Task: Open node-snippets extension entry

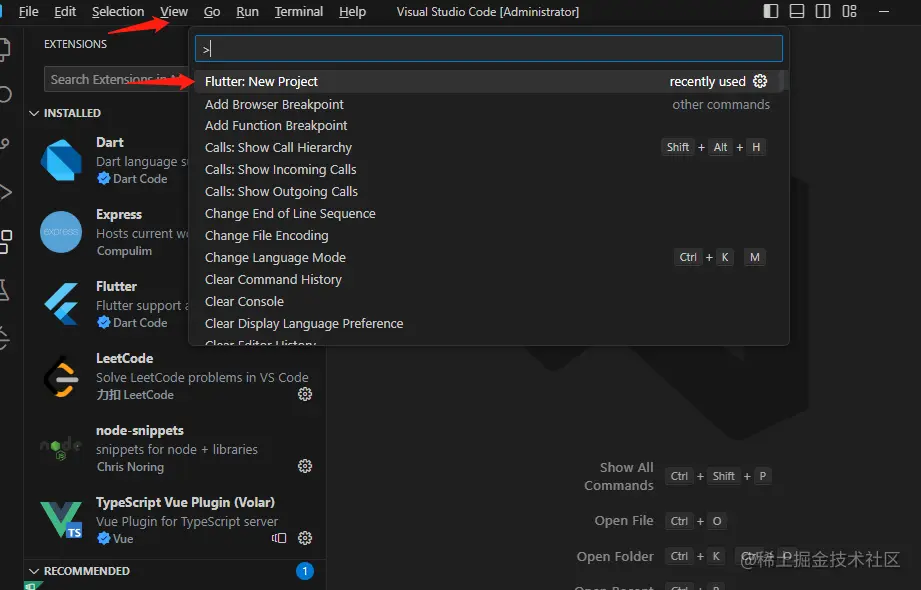Action: [176, 448]
